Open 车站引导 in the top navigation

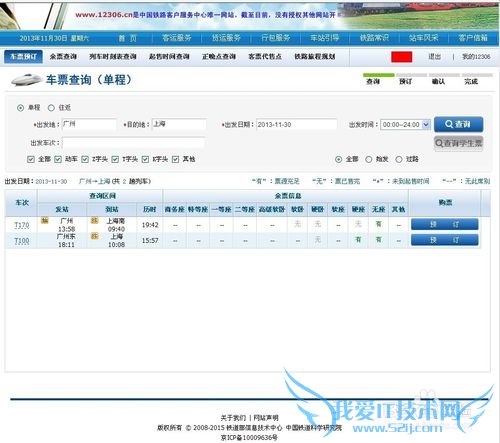[x=325, y=38]
